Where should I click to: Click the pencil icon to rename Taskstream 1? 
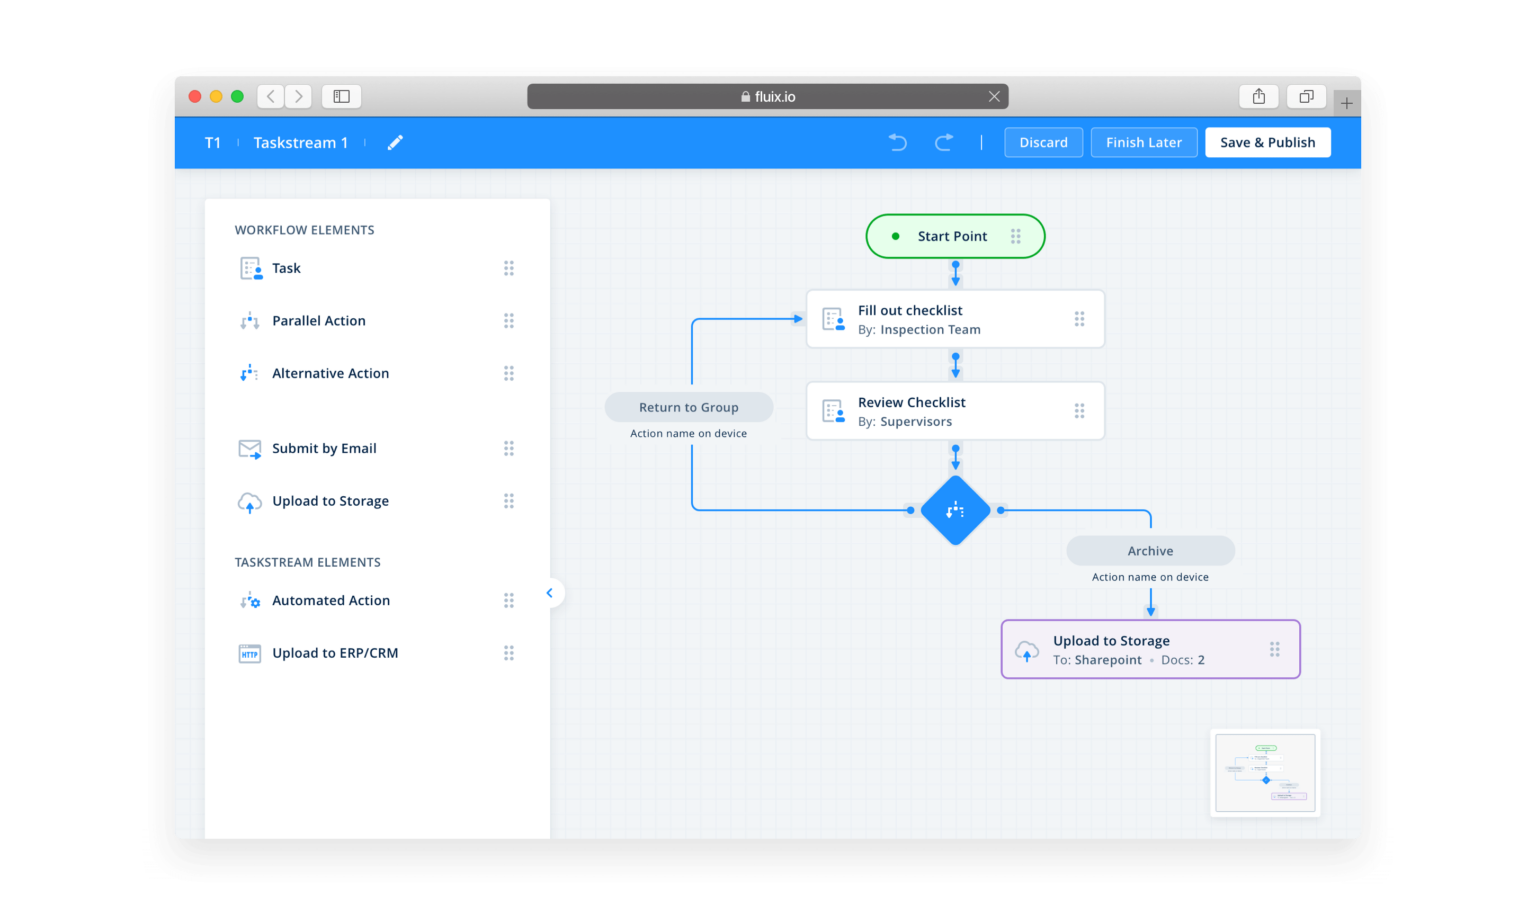click(394, 142)
